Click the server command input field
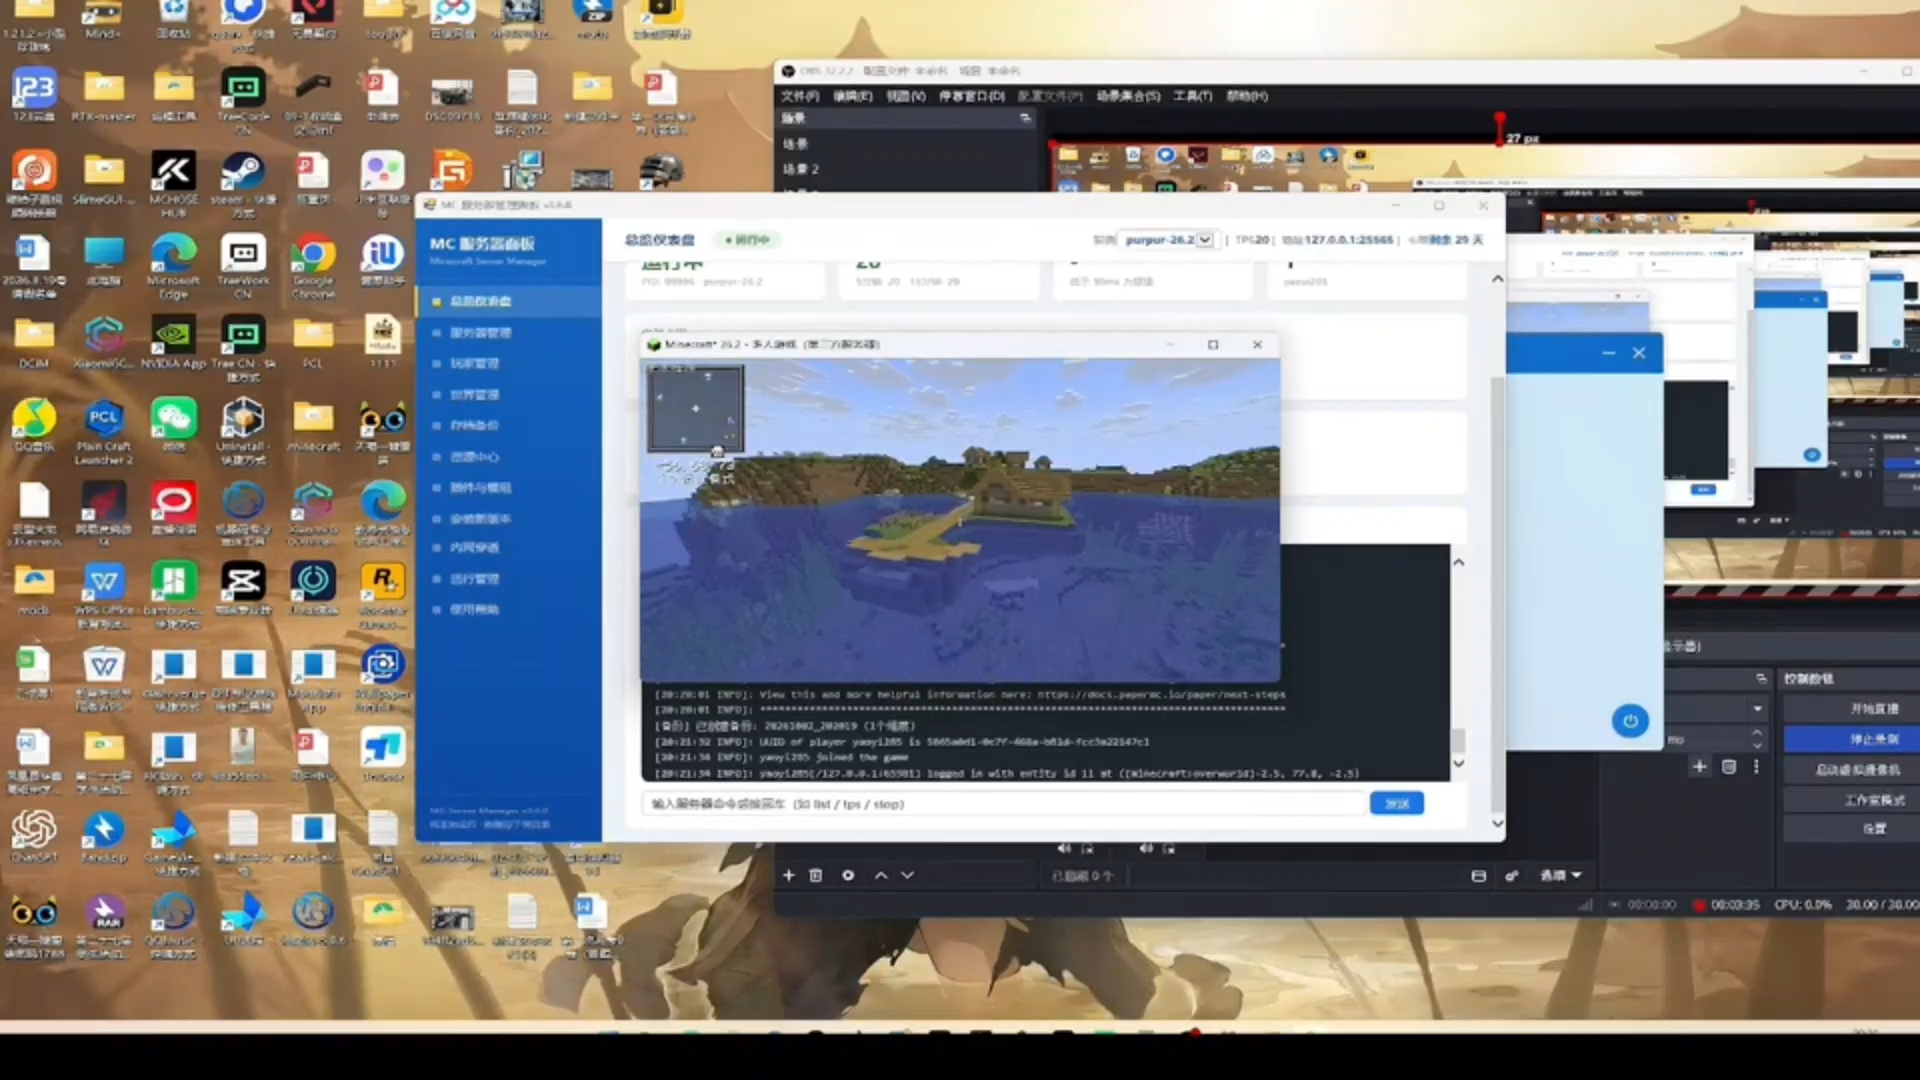 (x=1003, y=803)
